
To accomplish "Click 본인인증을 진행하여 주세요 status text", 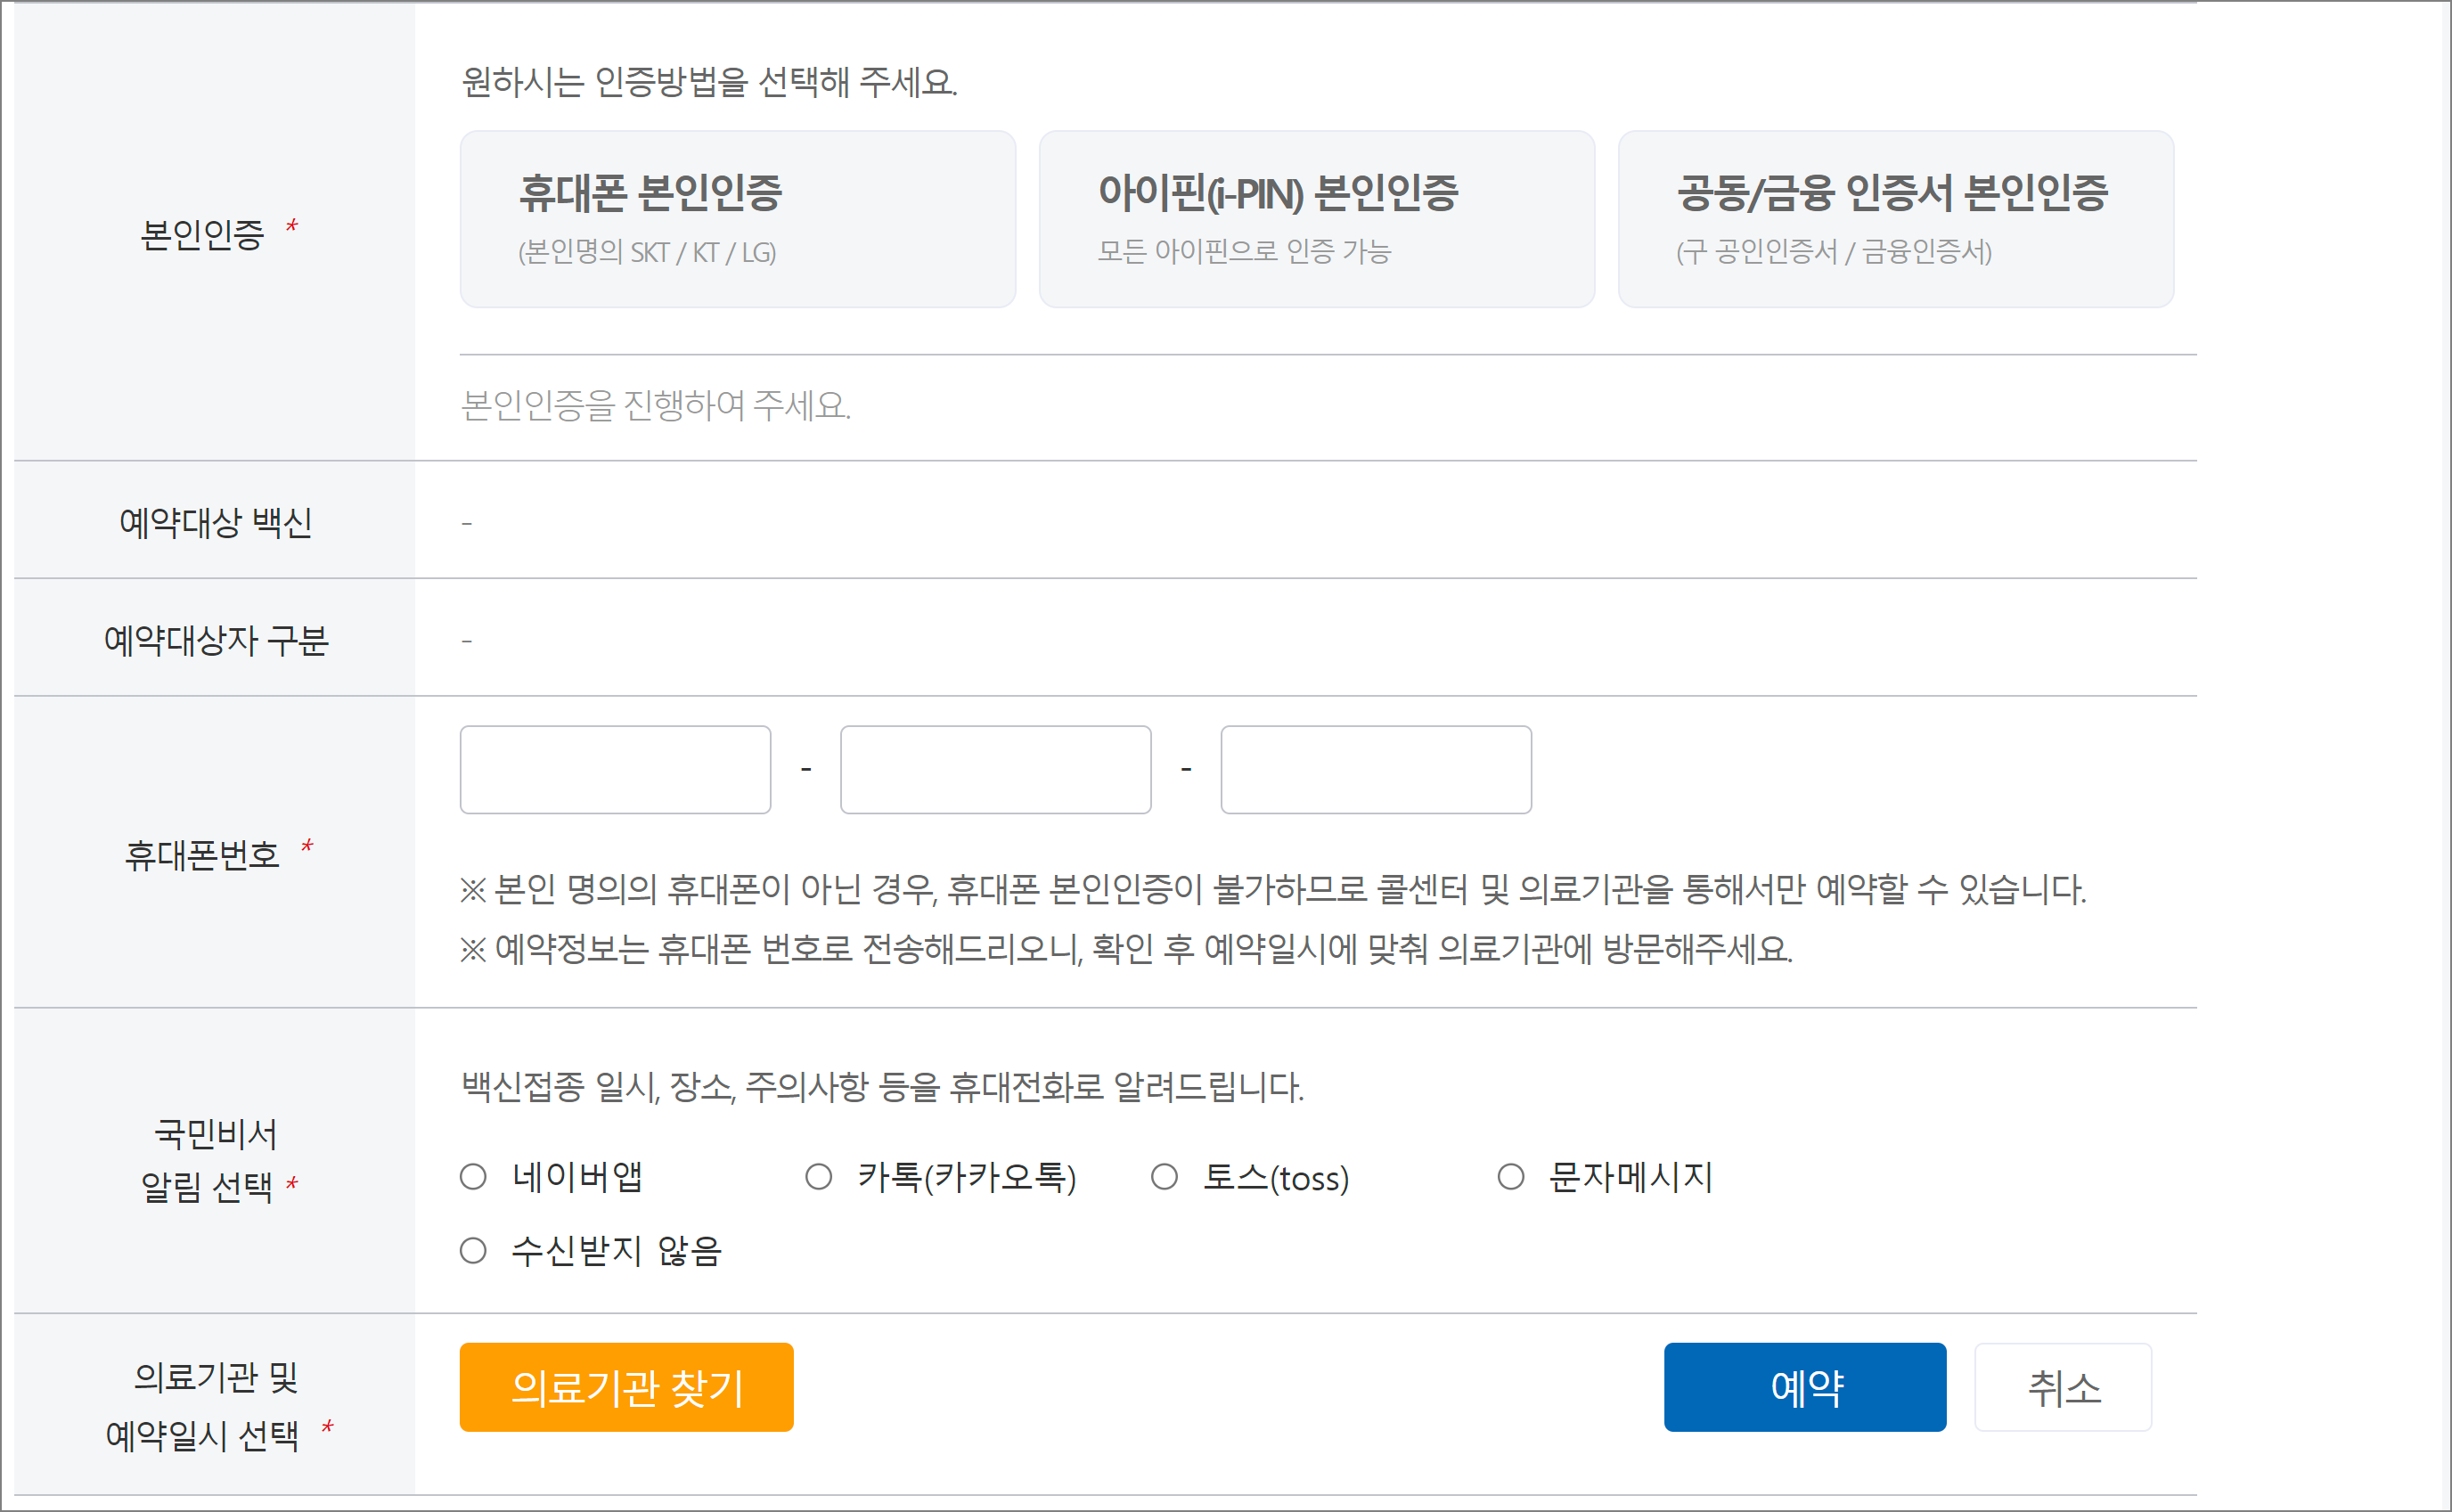I will [655, 405].
